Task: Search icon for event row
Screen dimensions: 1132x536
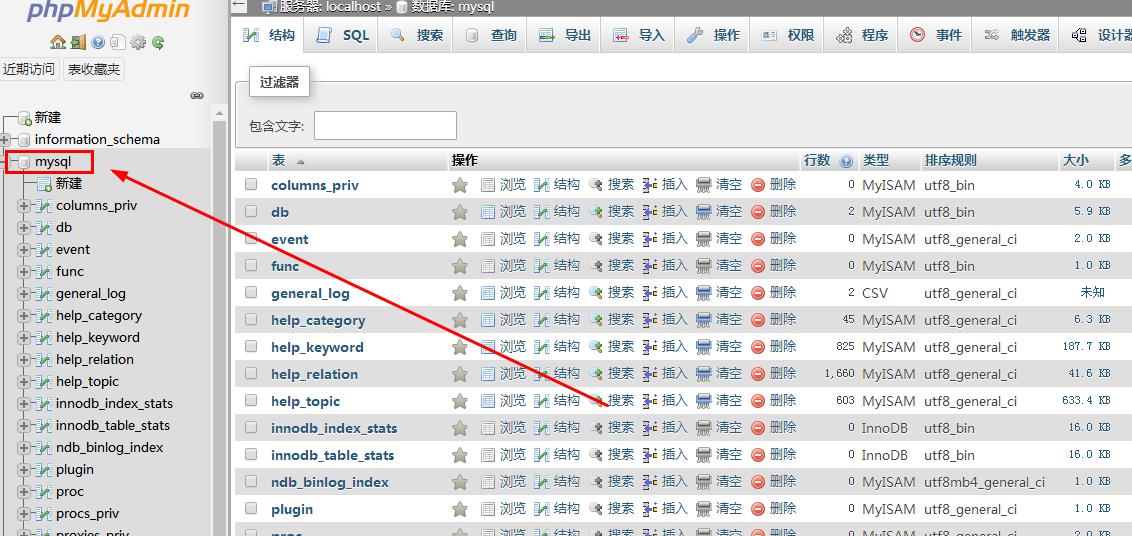Action: pos(596,238)
